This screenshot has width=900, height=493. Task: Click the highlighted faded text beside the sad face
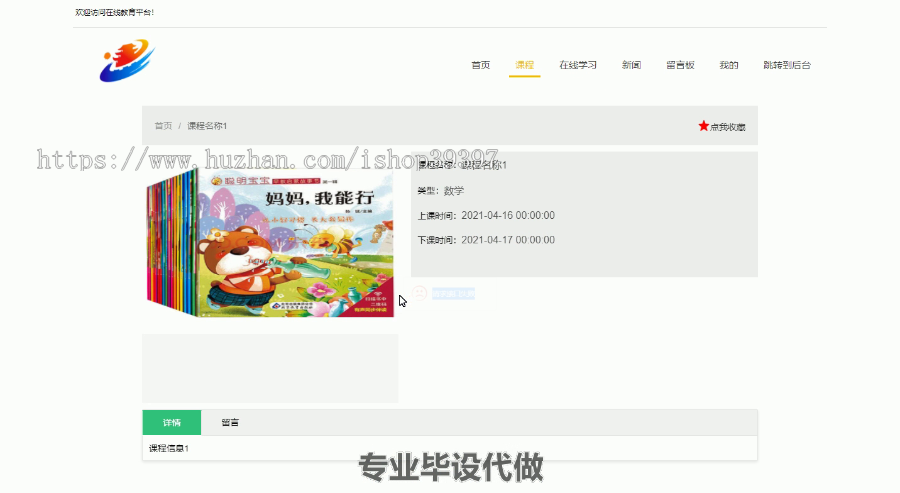(453, 294)
